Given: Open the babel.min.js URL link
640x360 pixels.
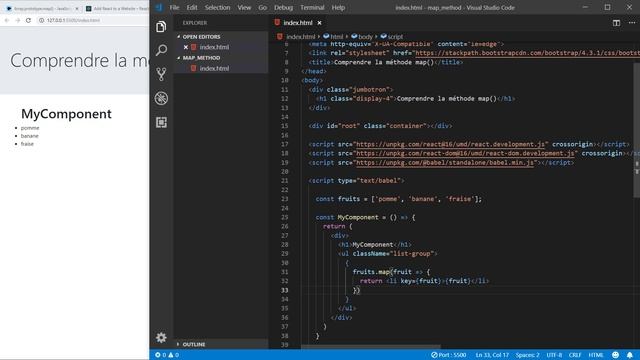Looking at the screenshot, I should 444,162.
